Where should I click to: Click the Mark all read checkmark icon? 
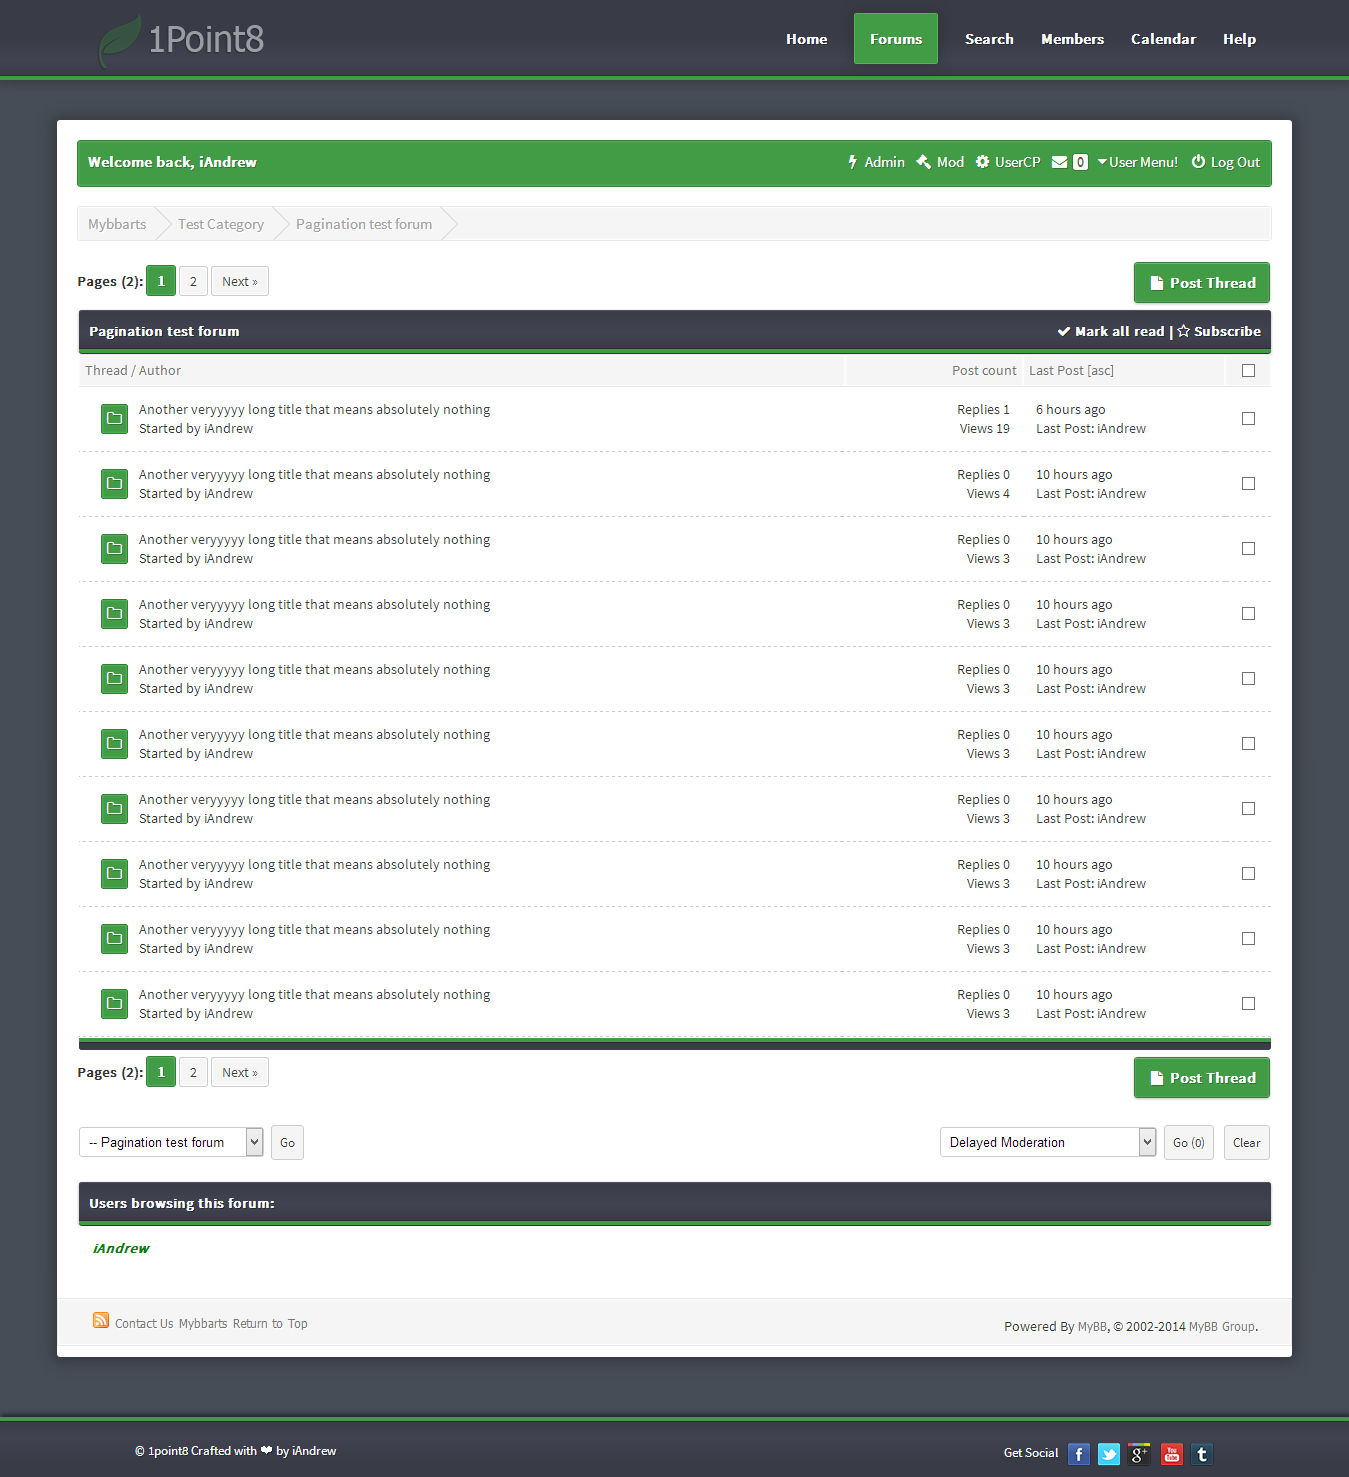tap(1064, 332)
